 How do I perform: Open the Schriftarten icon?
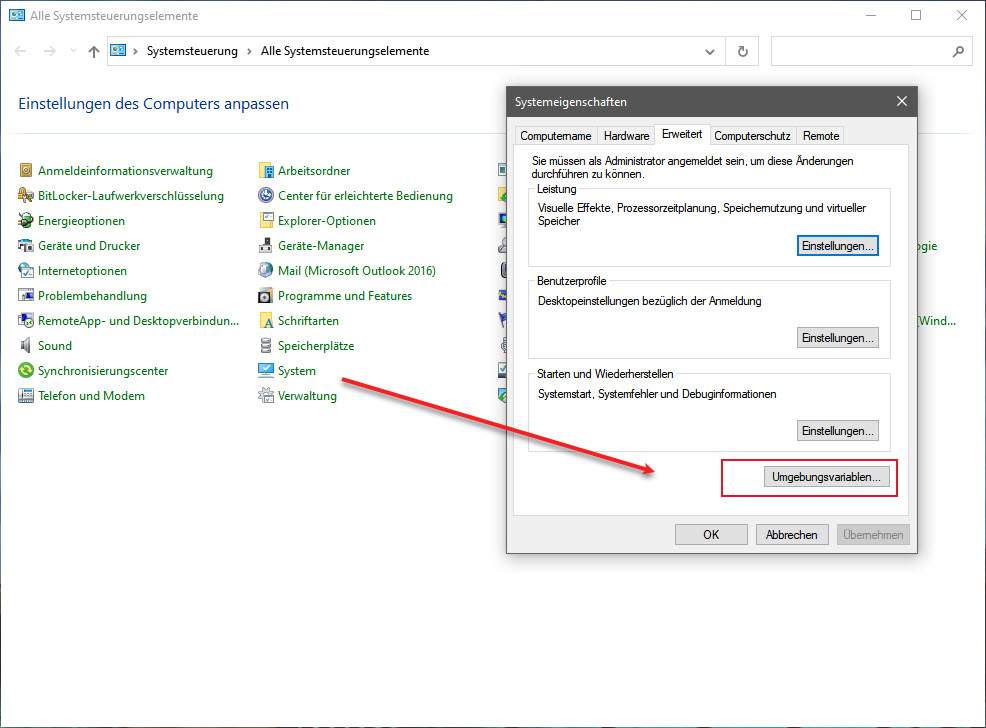pos(266,321)
